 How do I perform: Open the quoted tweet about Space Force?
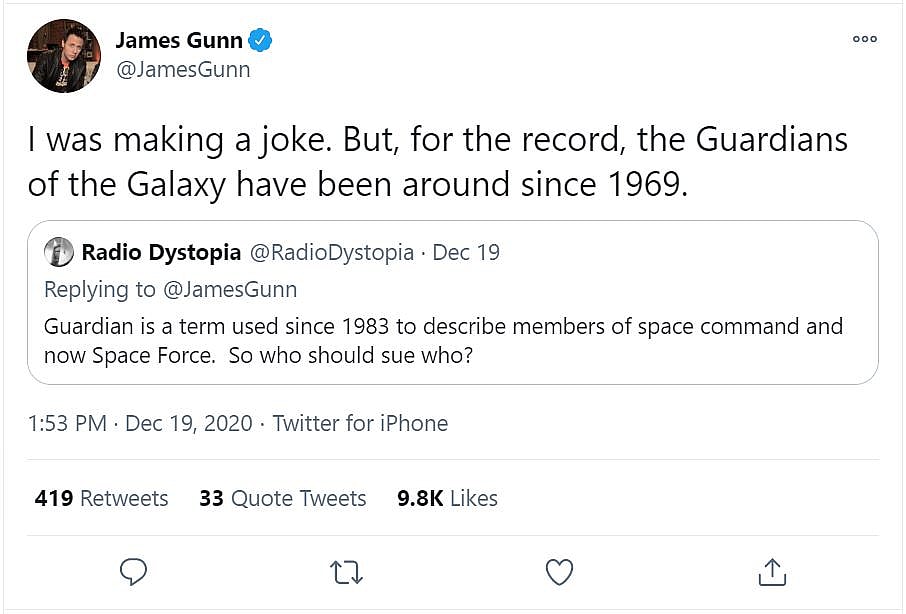pyautogui.click(x=452, y=340)
